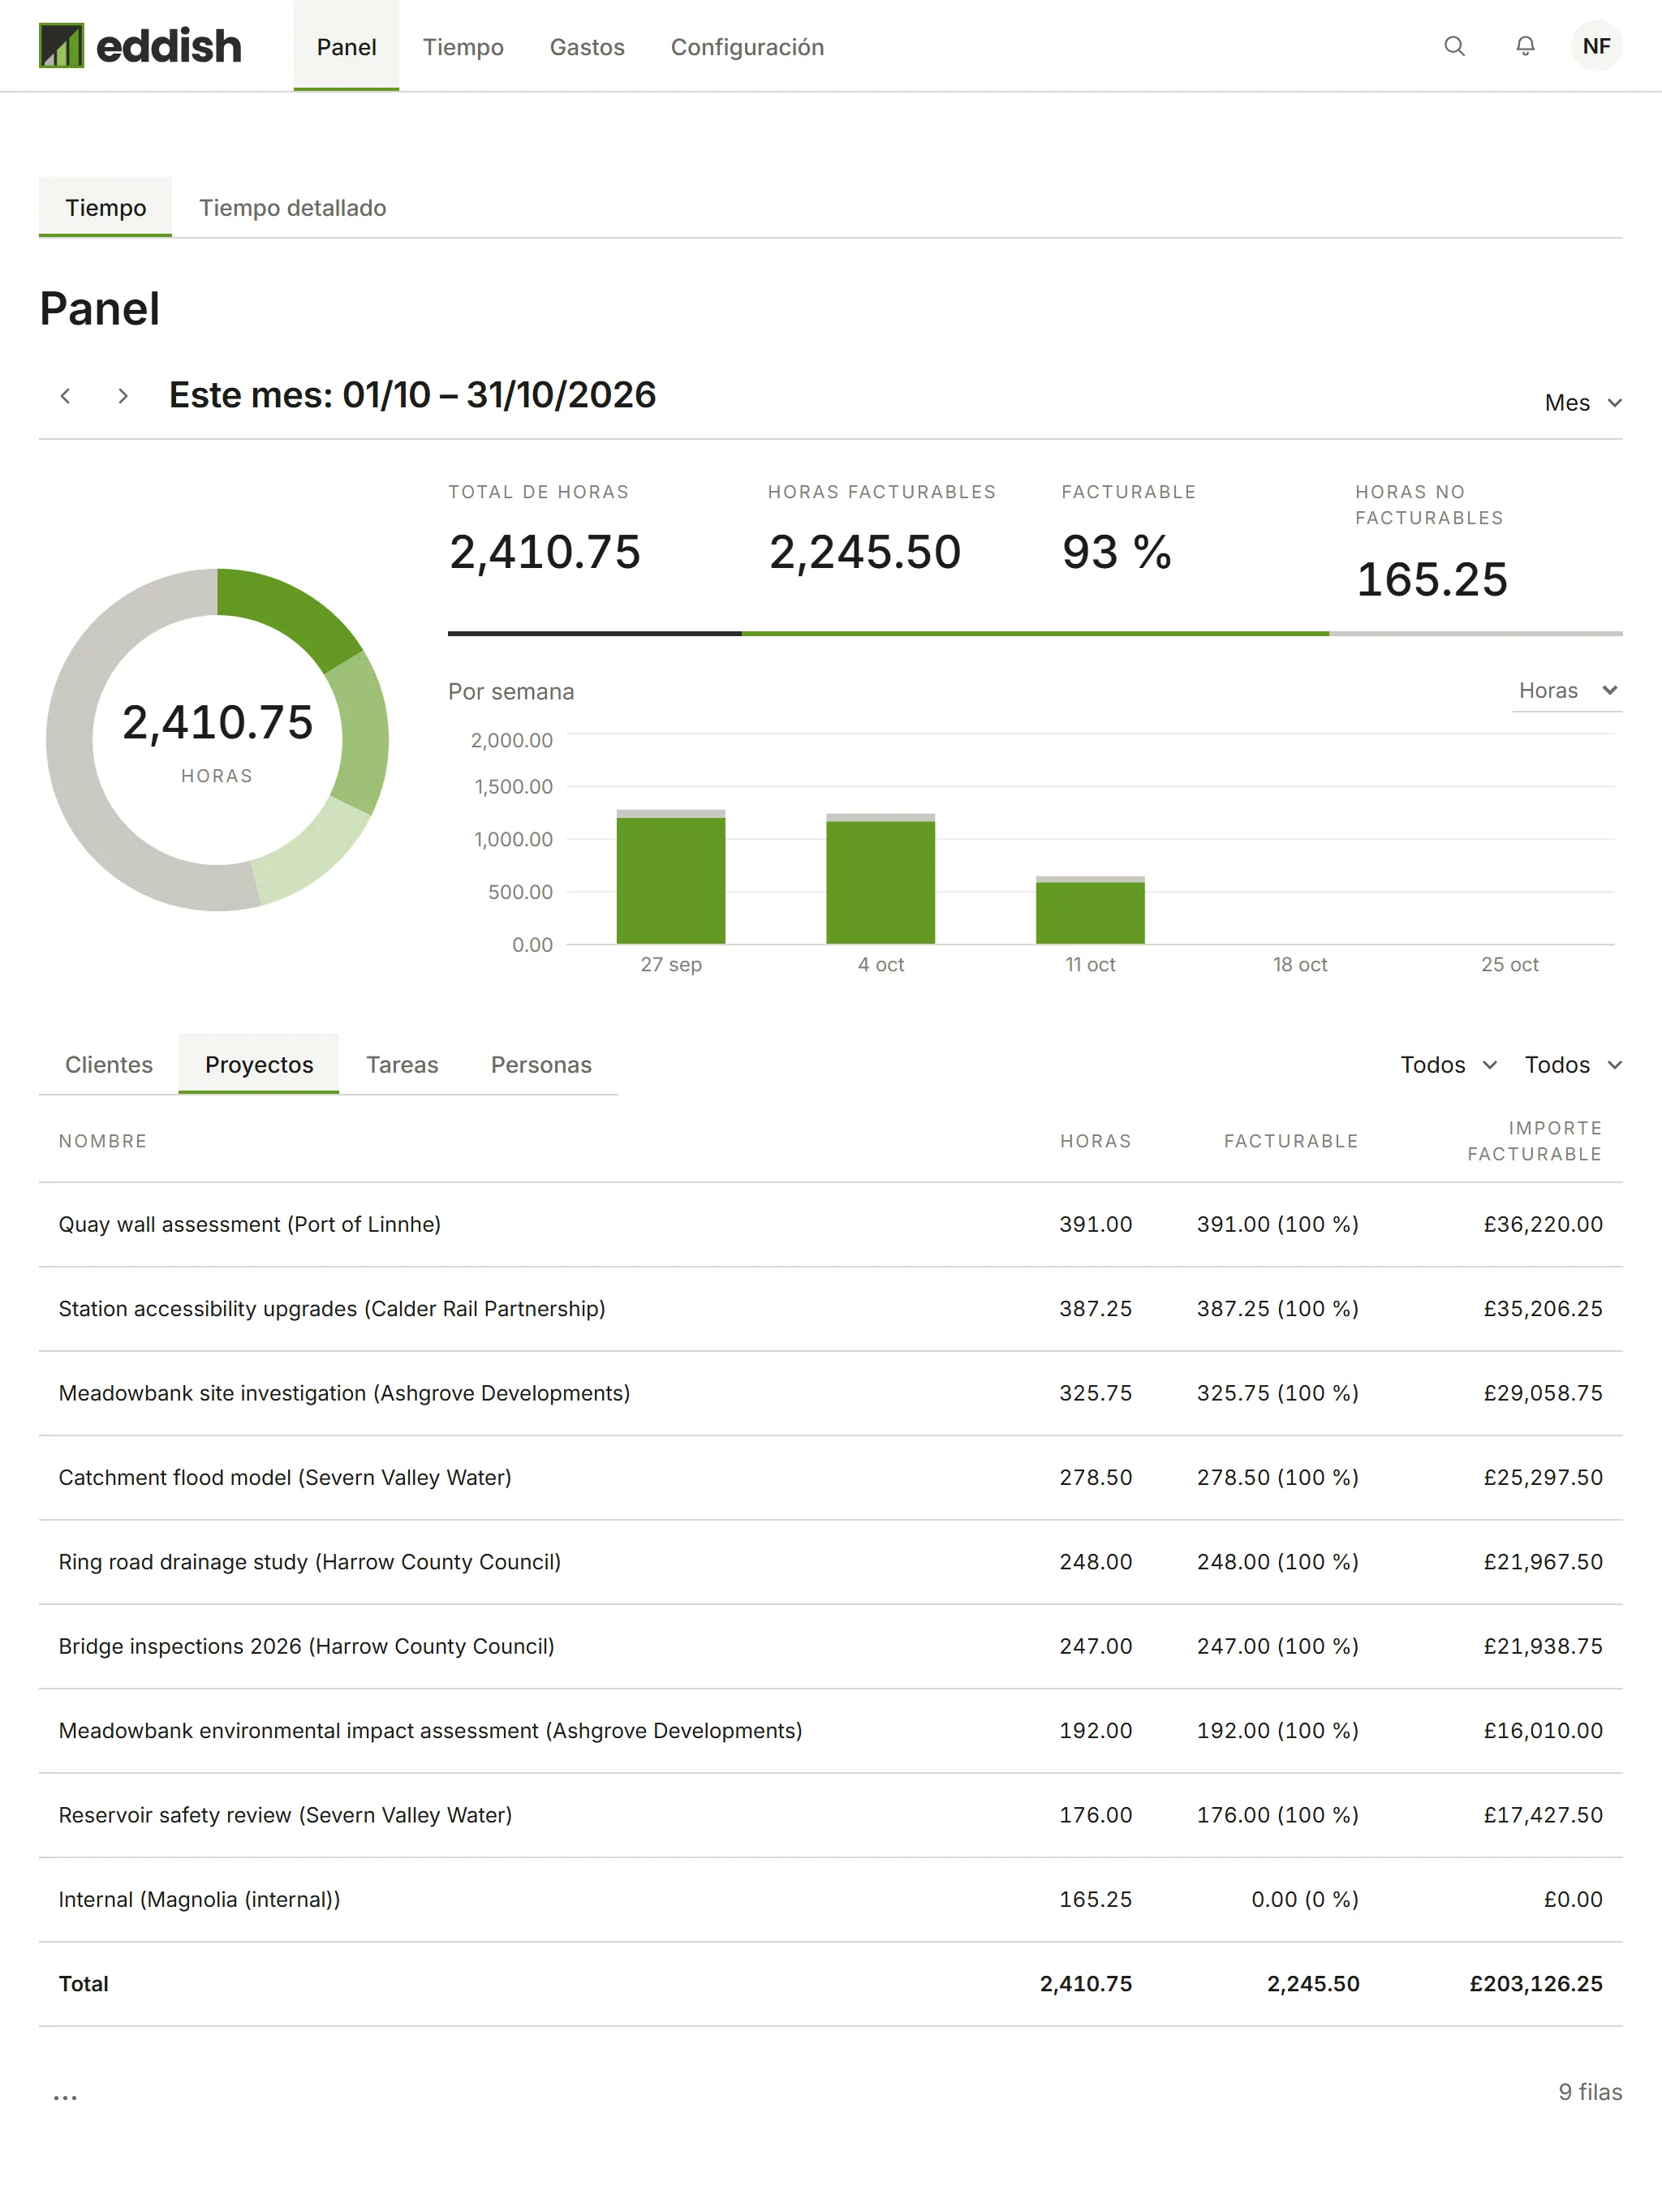Click the 11 oct weekly bar
This screenshot has width=1662, height=2212.
[1090, 910]
